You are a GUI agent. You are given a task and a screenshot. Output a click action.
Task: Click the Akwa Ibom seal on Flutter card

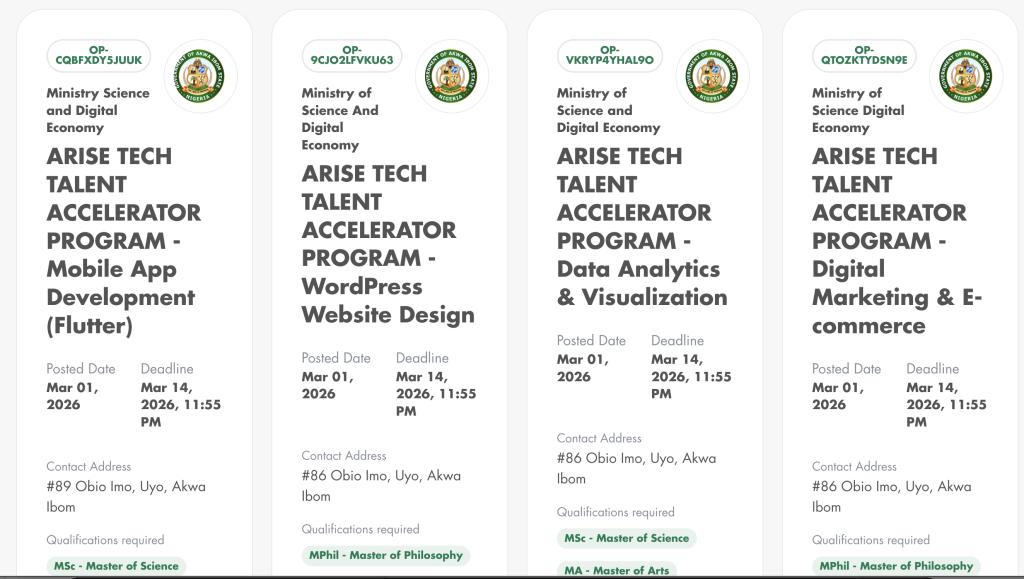201,76
